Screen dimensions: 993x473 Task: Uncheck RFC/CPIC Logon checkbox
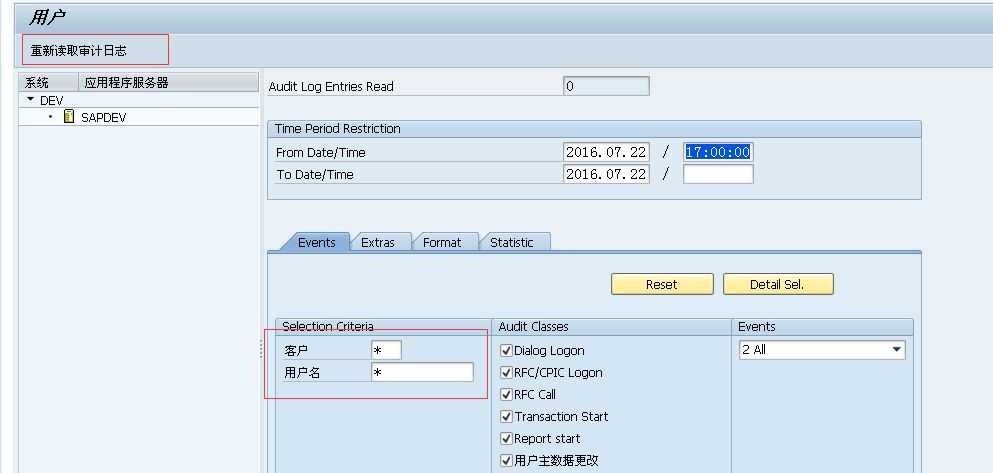(x=506, y=372)
